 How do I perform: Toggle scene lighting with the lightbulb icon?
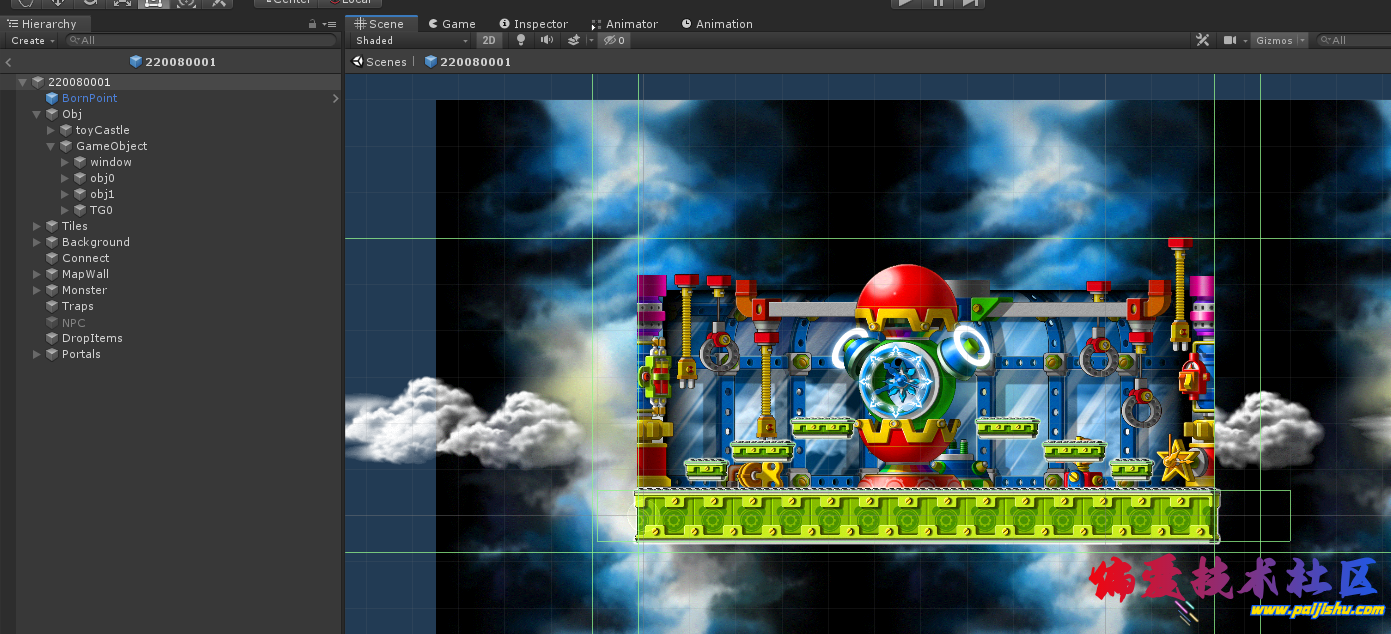pos(520,40)
